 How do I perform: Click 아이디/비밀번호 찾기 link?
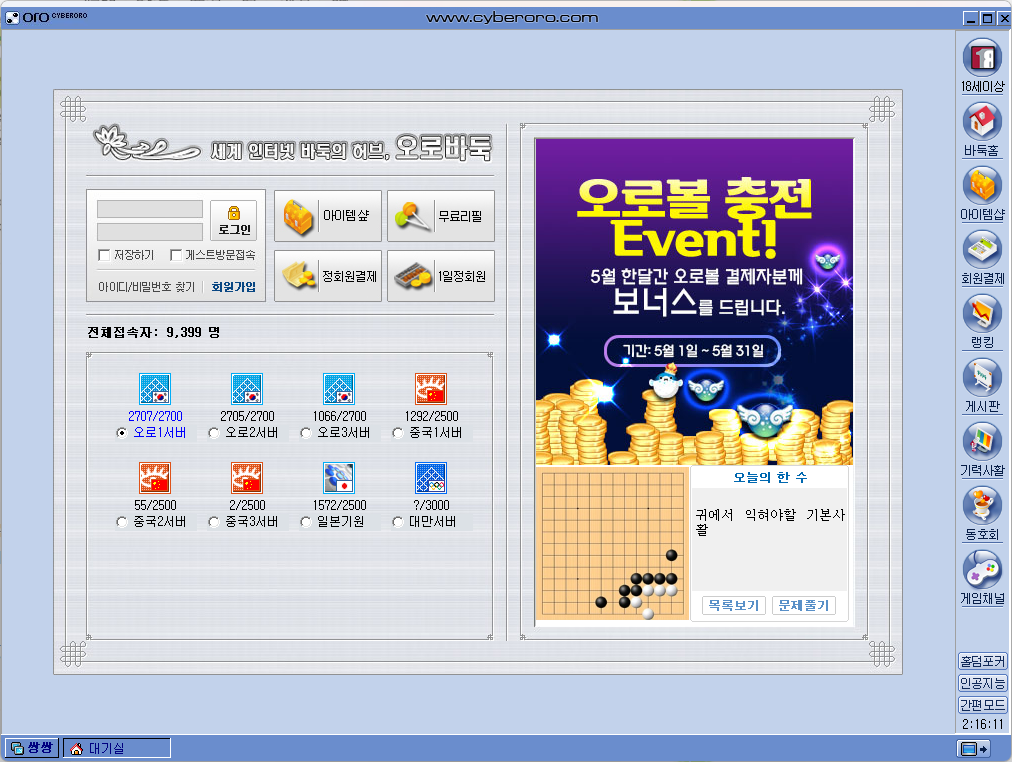tap(146, 286)
